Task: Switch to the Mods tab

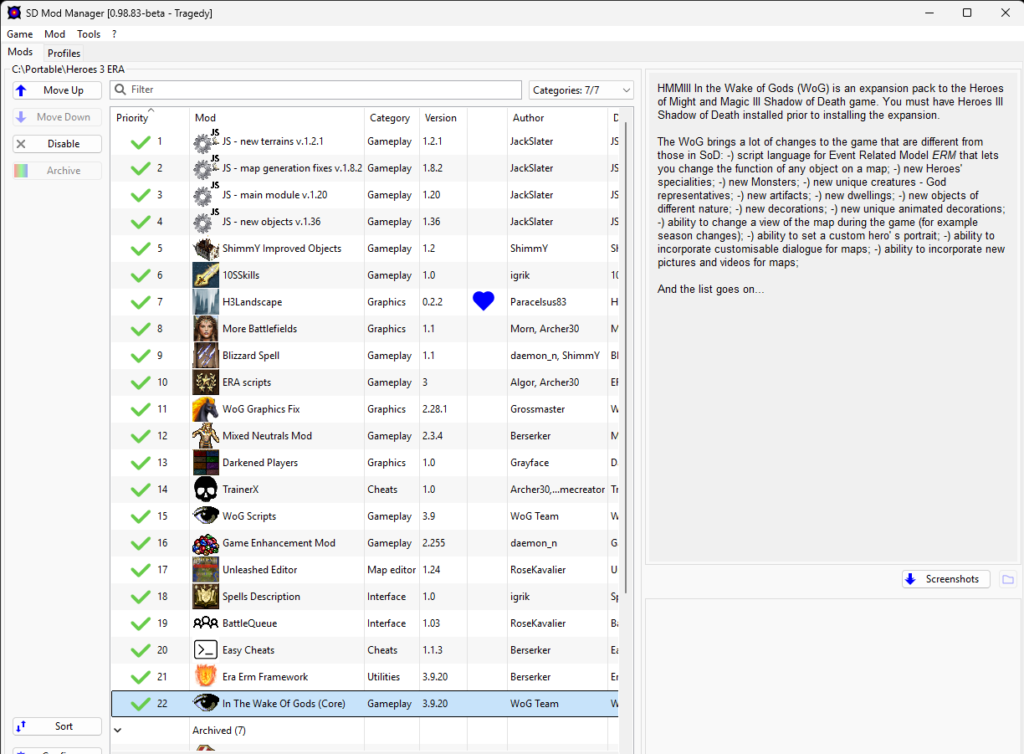Action: point(20,52)
